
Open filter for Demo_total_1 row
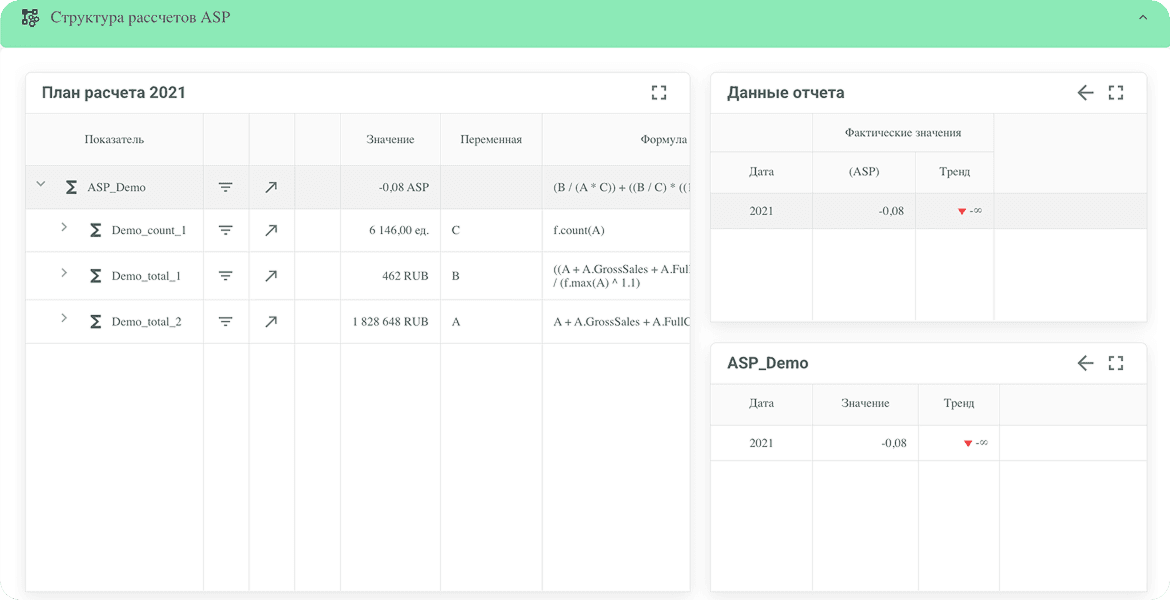[225, 276]
